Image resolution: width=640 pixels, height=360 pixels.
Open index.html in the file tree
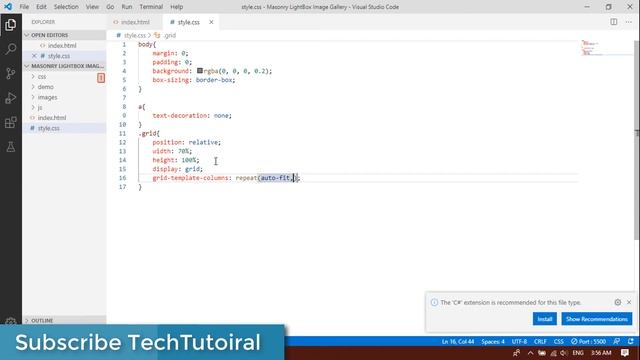coord(51,118)
